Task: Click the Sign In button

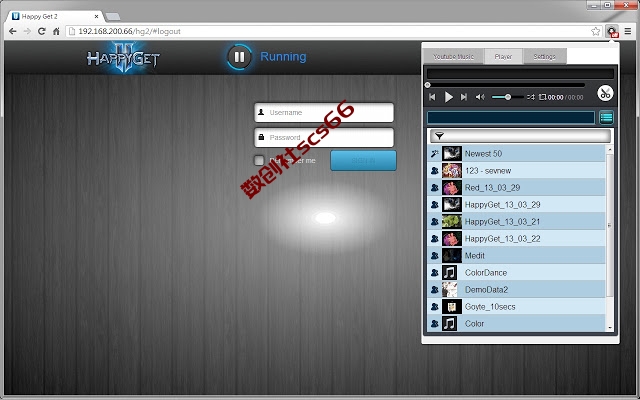Action: tap(363, 160)
